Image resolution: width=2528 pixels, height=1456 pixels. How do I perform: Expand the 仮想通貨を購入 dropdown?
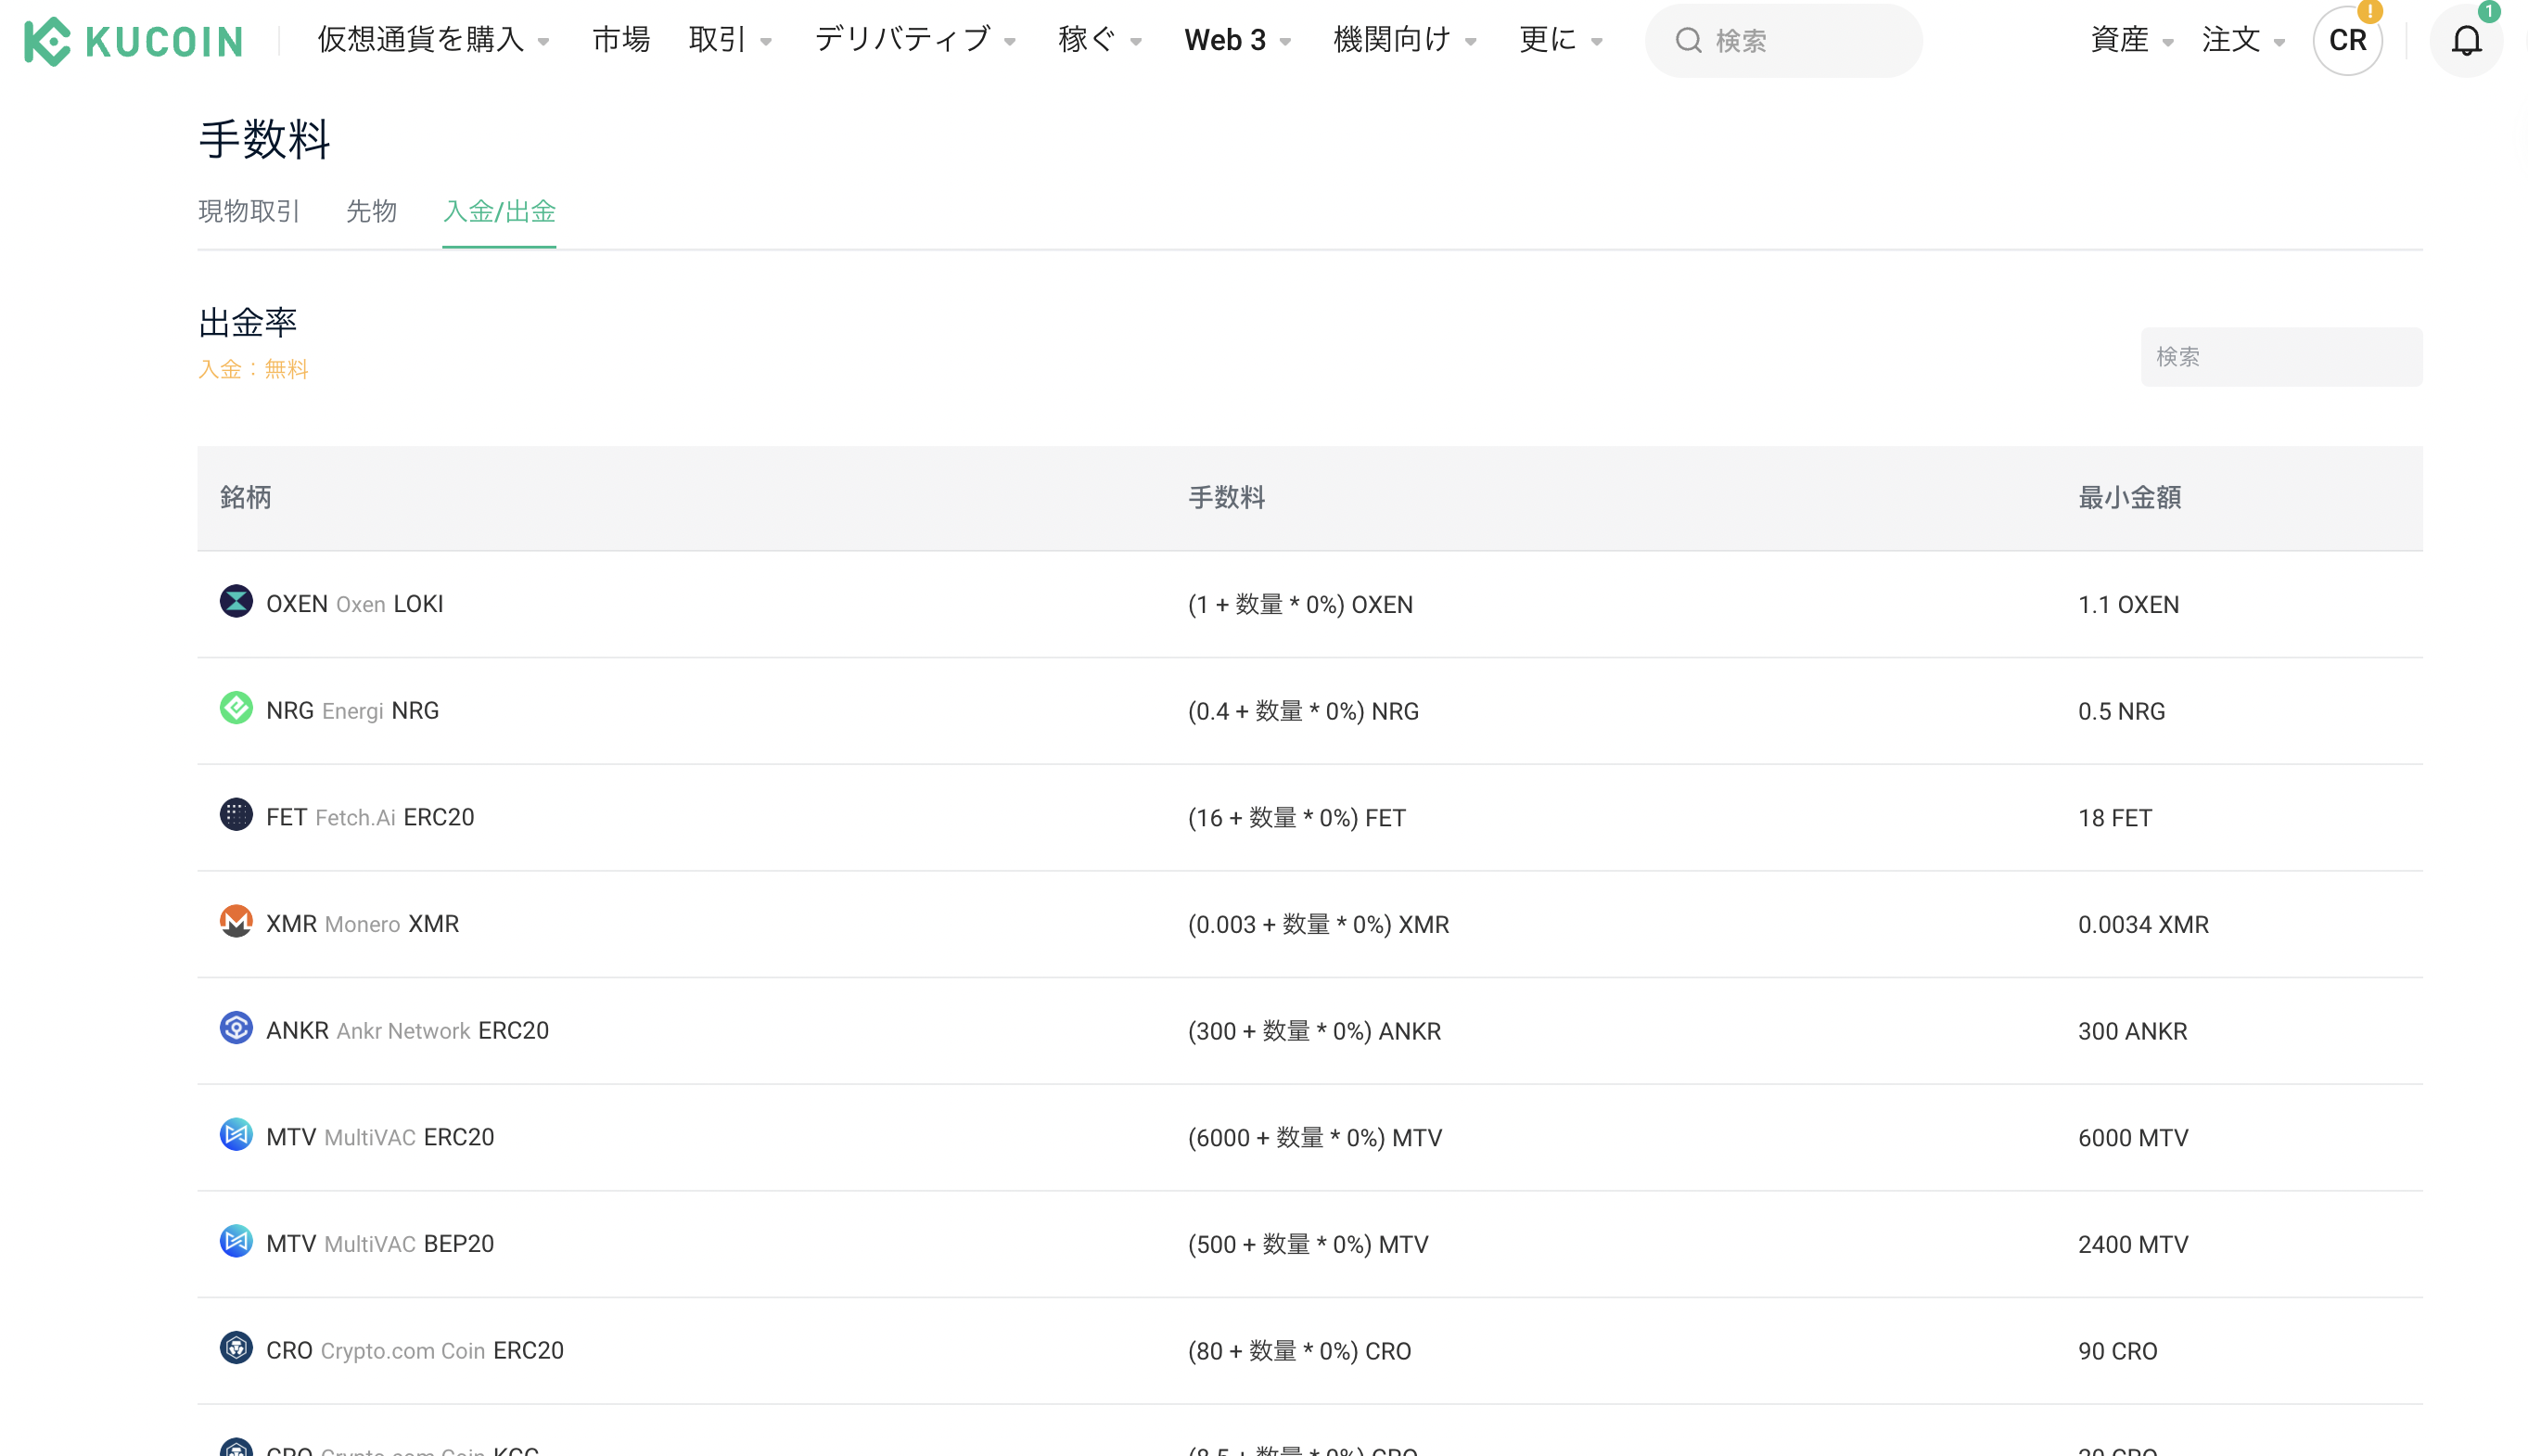pos(433,40)
